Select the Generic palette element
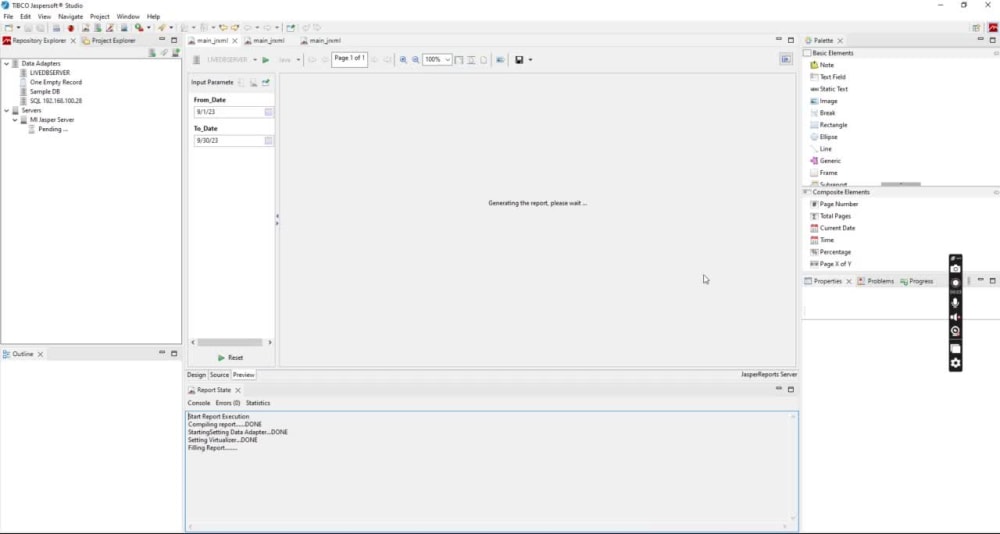 point(825,161)
